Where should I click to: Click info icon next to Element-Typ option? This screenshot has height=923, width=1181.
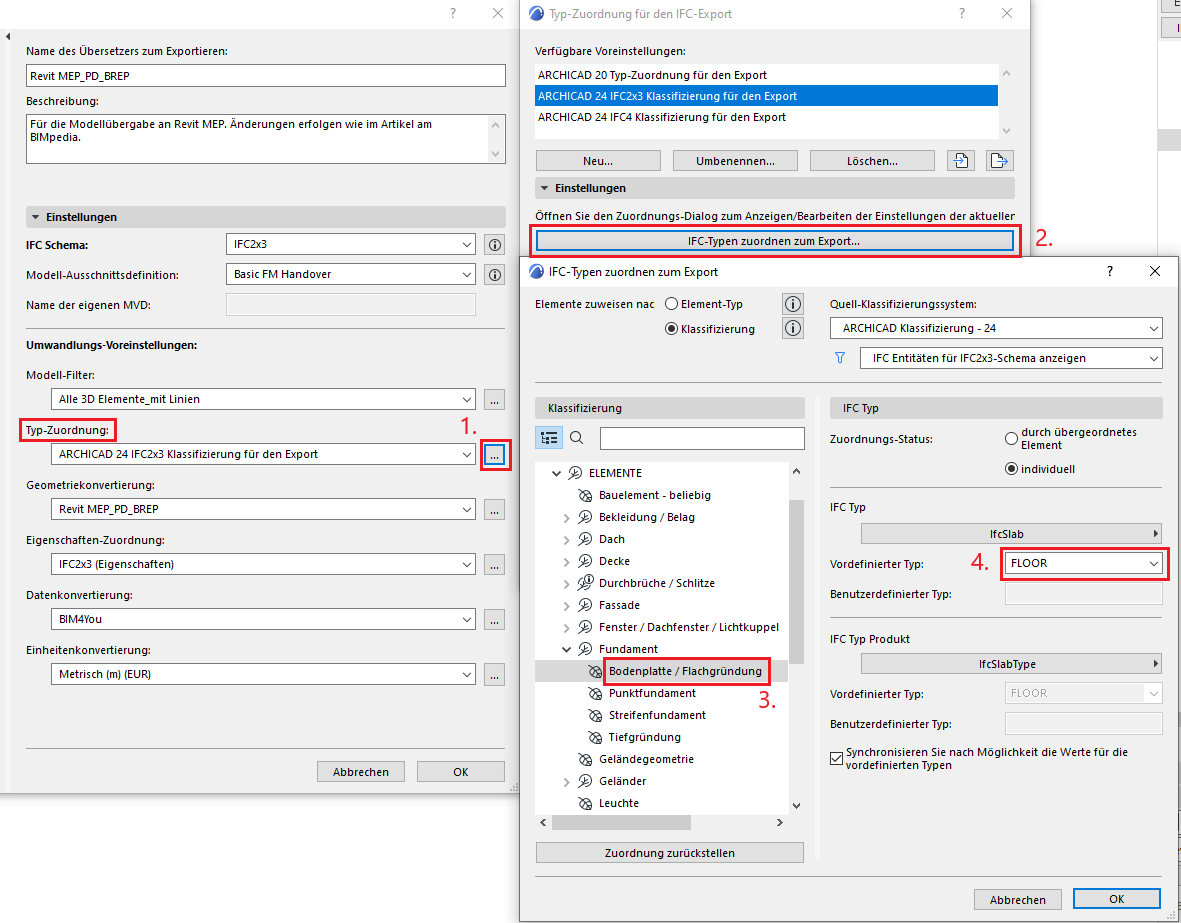tap(793, 304)
